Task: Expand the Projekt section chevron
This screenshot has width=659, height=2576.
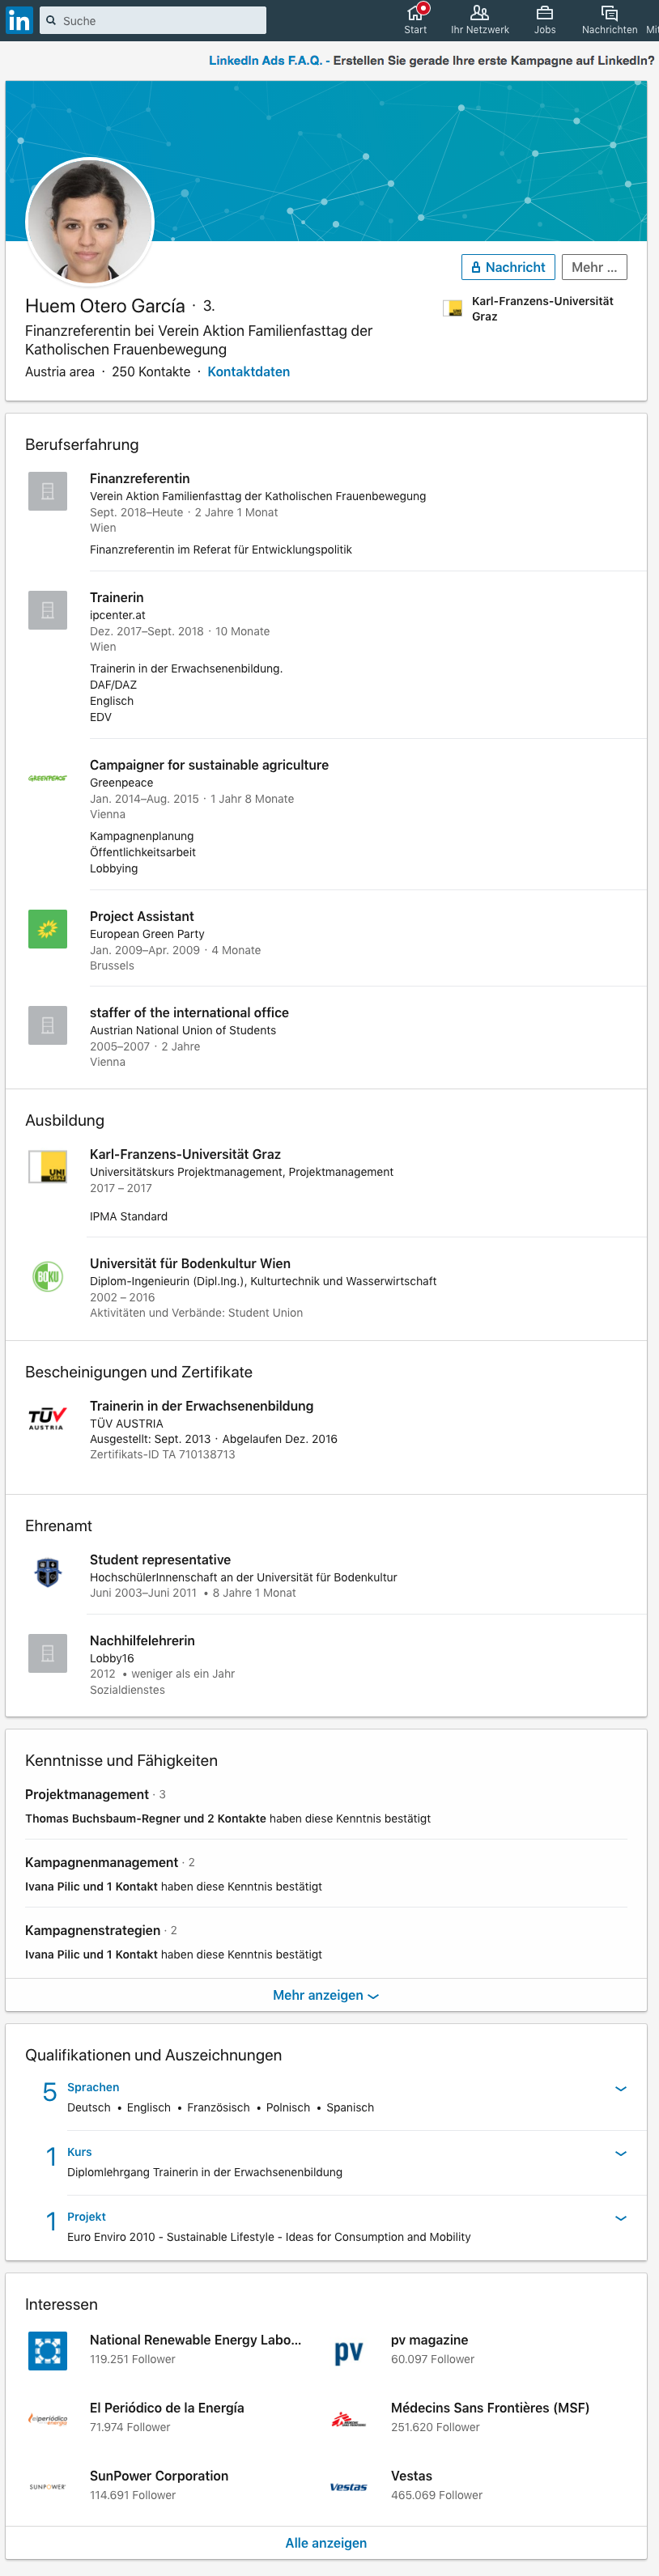Action: (x=620, y=2218)
